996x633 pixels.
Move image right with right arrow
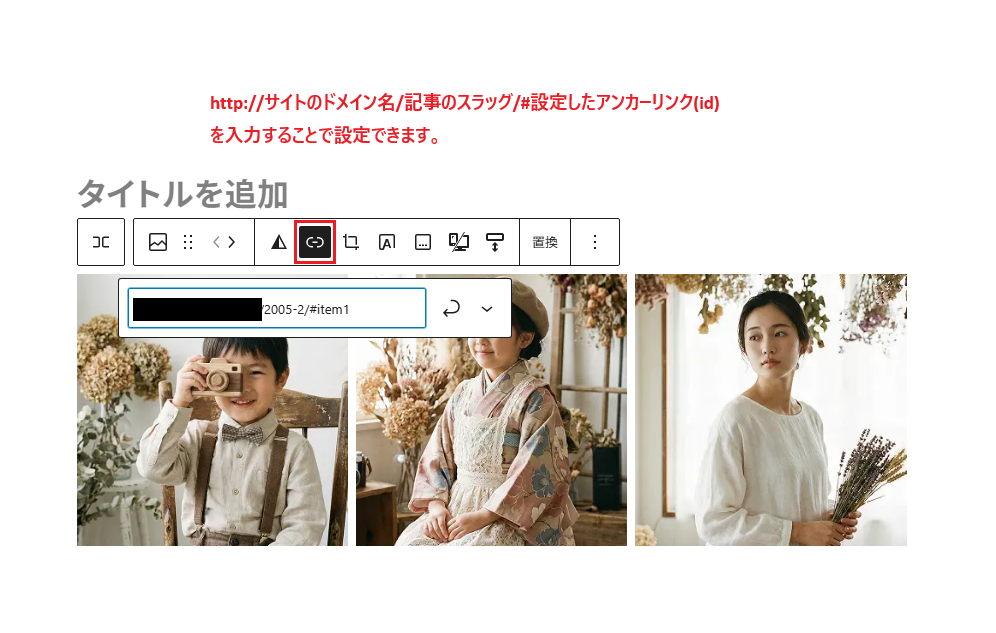coord(233,242)
